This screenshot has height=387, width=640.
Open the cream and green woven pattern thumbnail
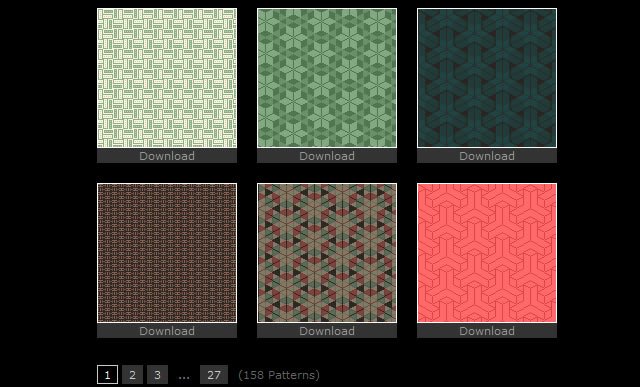(167, 78)
